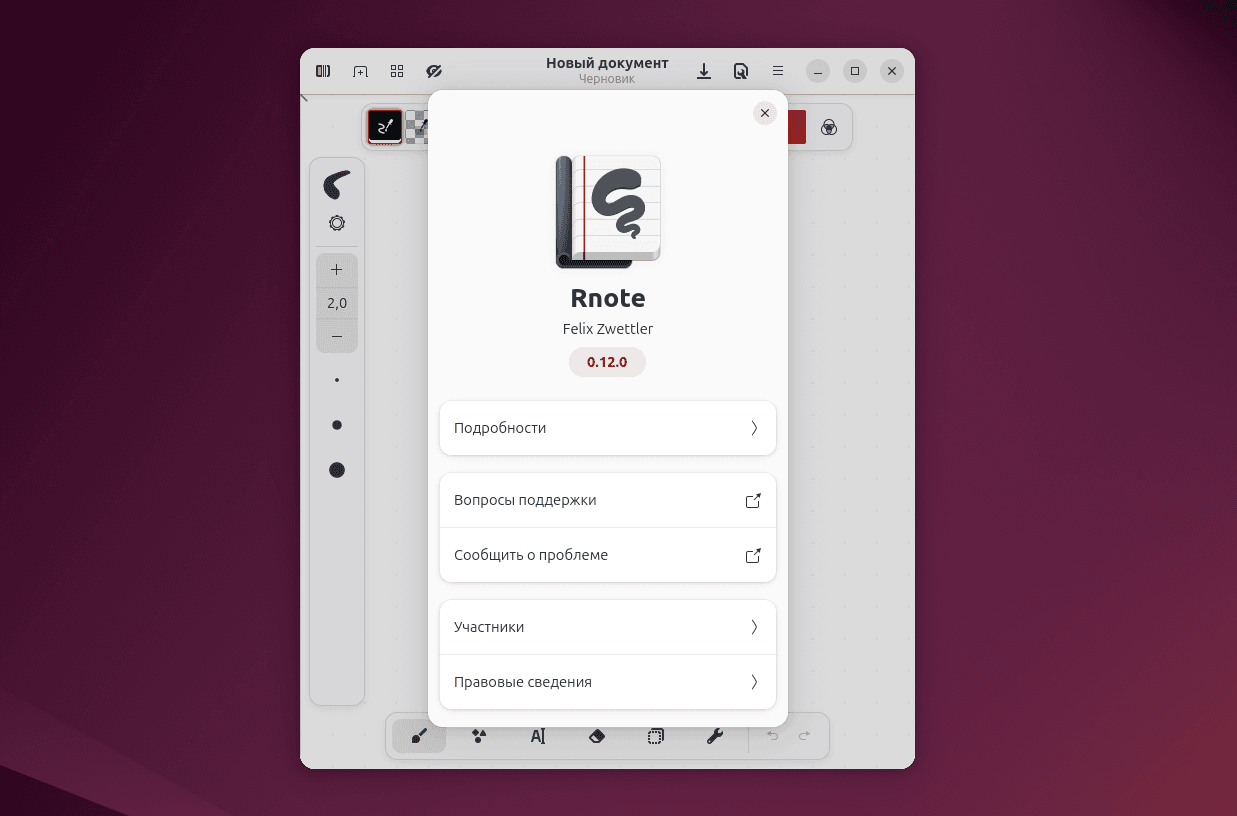Click the Felix Zwettler developer name
The height and width of the screenshot is (816, 1237).
tap(608, 329)
